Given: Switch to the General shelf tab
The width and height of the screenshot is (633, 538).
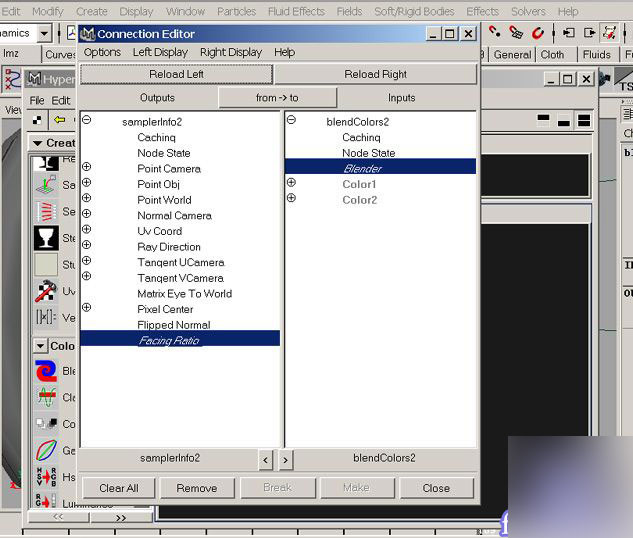Looking at the screenshot, I should pyautogui.click(x=512, y=54).
